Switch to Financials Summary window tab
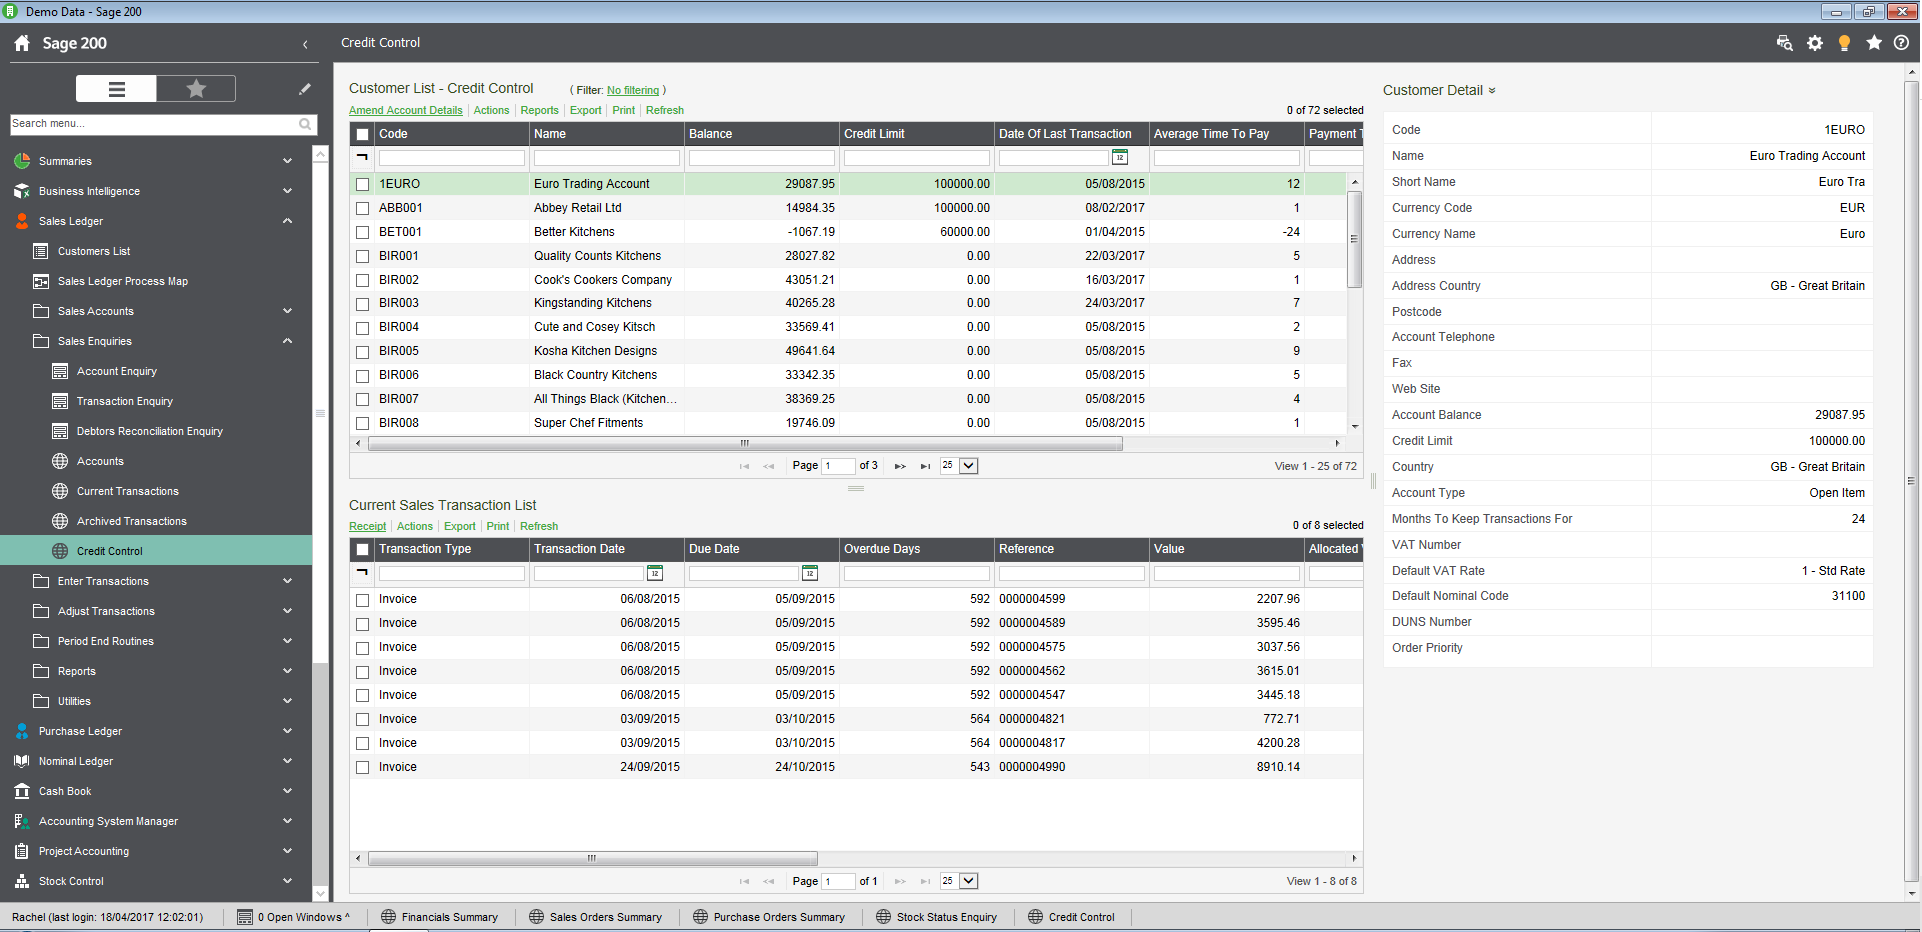Screen dimensions: 1922x932 click(439, 917)
